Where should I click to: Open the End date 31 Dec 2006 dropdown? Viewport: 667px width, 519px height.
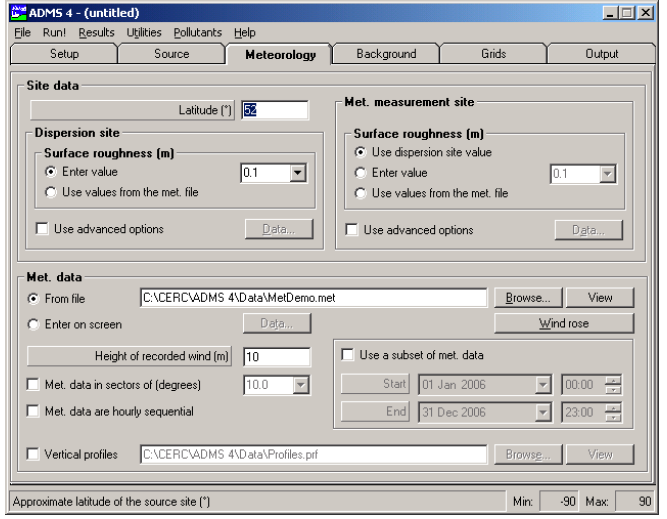[543, 413]
